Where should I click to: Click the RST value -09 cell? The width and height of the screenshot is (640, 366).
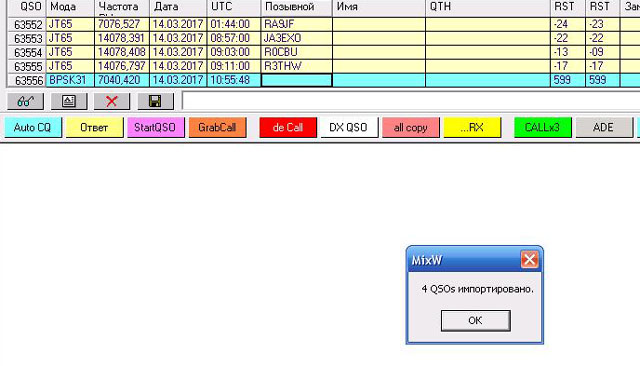point(603,52)
